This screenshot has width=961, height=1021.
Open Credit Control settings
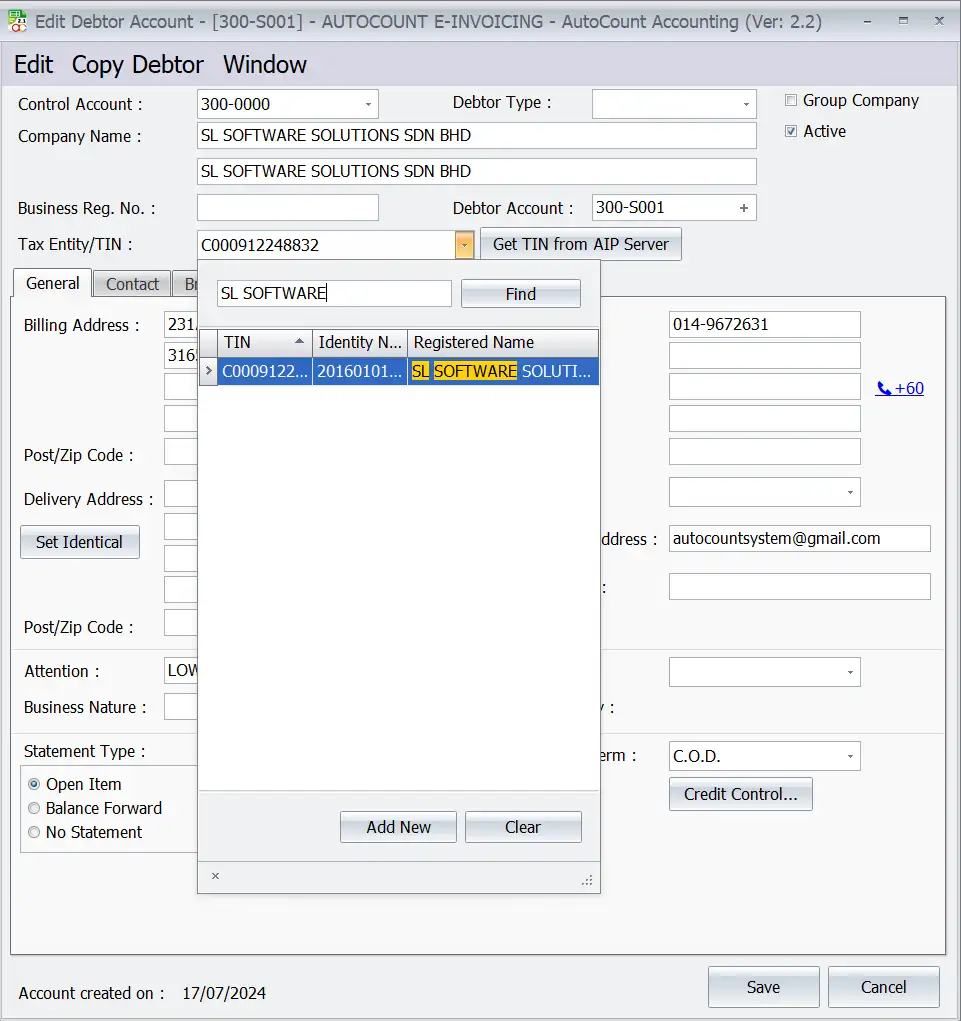[740, 793]
